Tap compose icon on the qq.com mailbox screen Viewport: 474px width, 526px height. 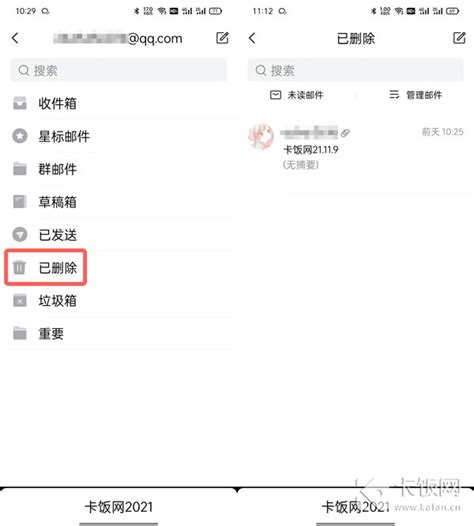pyautogui.click(x=222, y=38)
